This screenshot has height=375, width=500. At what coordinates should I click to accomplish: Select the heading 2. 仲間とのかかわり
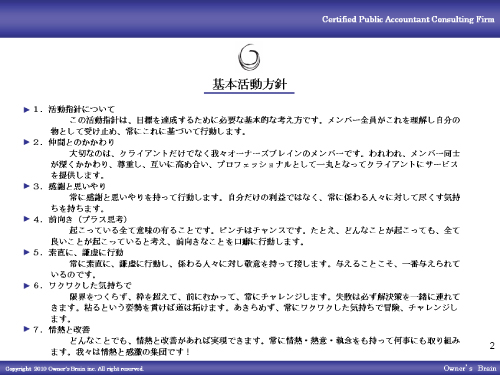pos(74,142)
